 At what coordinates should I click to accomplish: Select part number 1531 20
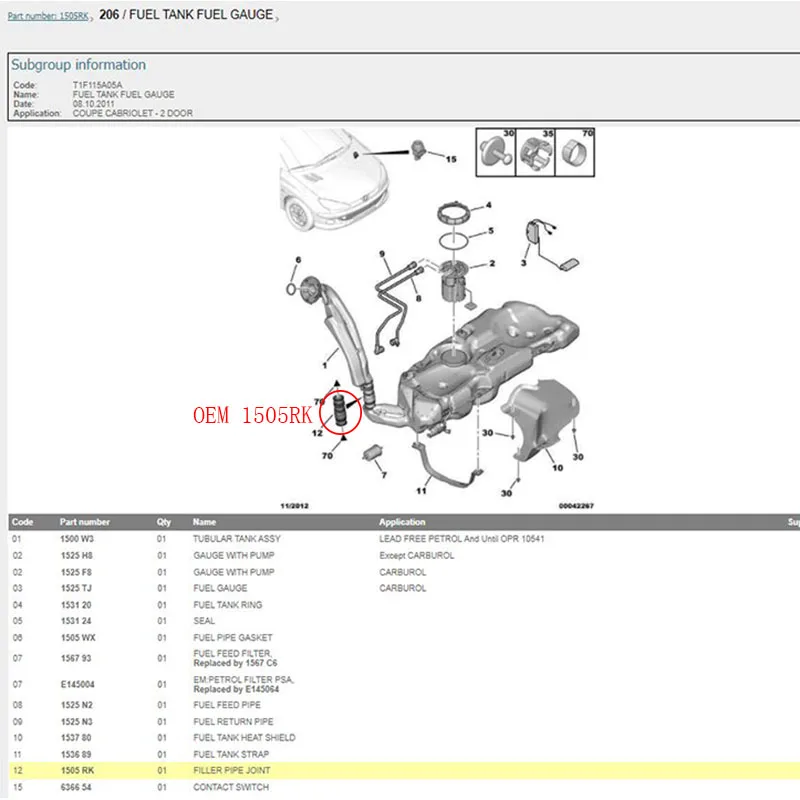click(76, 605)
